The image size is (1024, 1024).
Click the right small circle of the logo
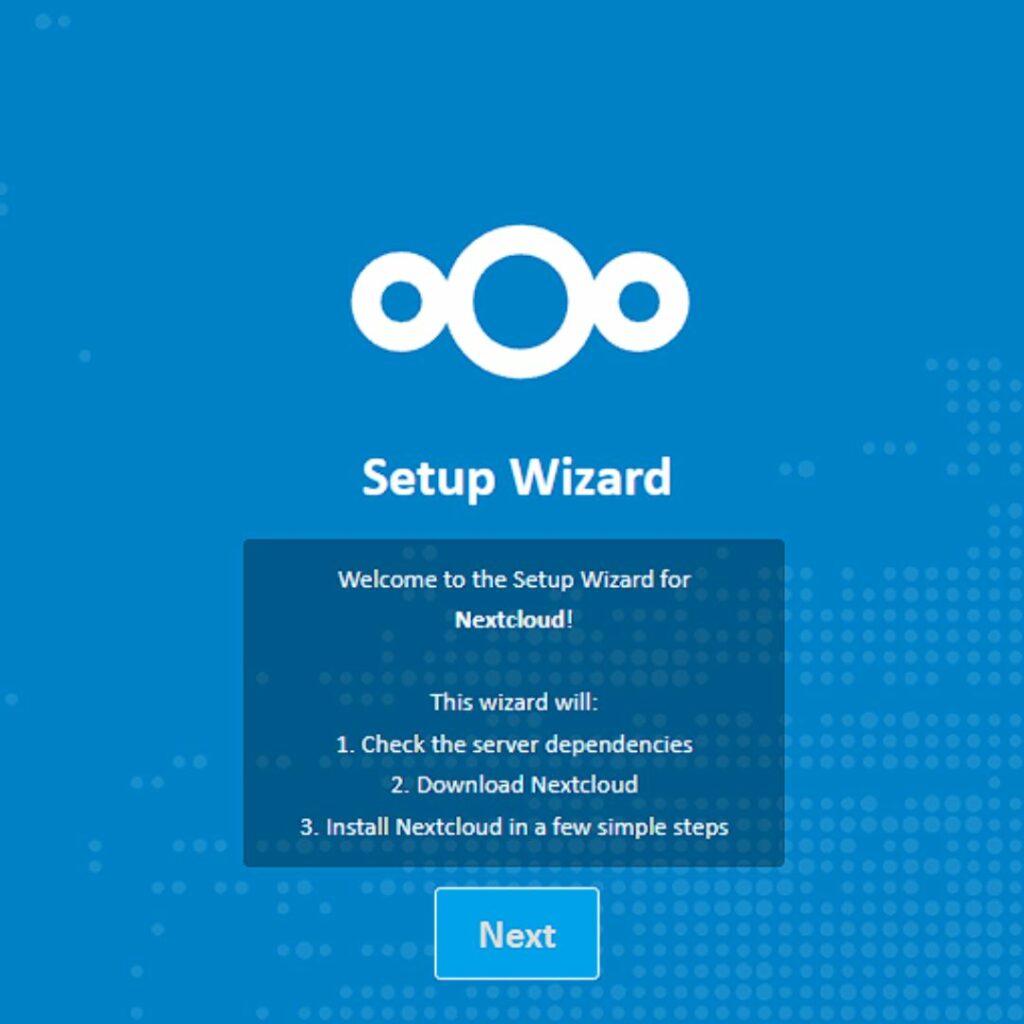639,302
